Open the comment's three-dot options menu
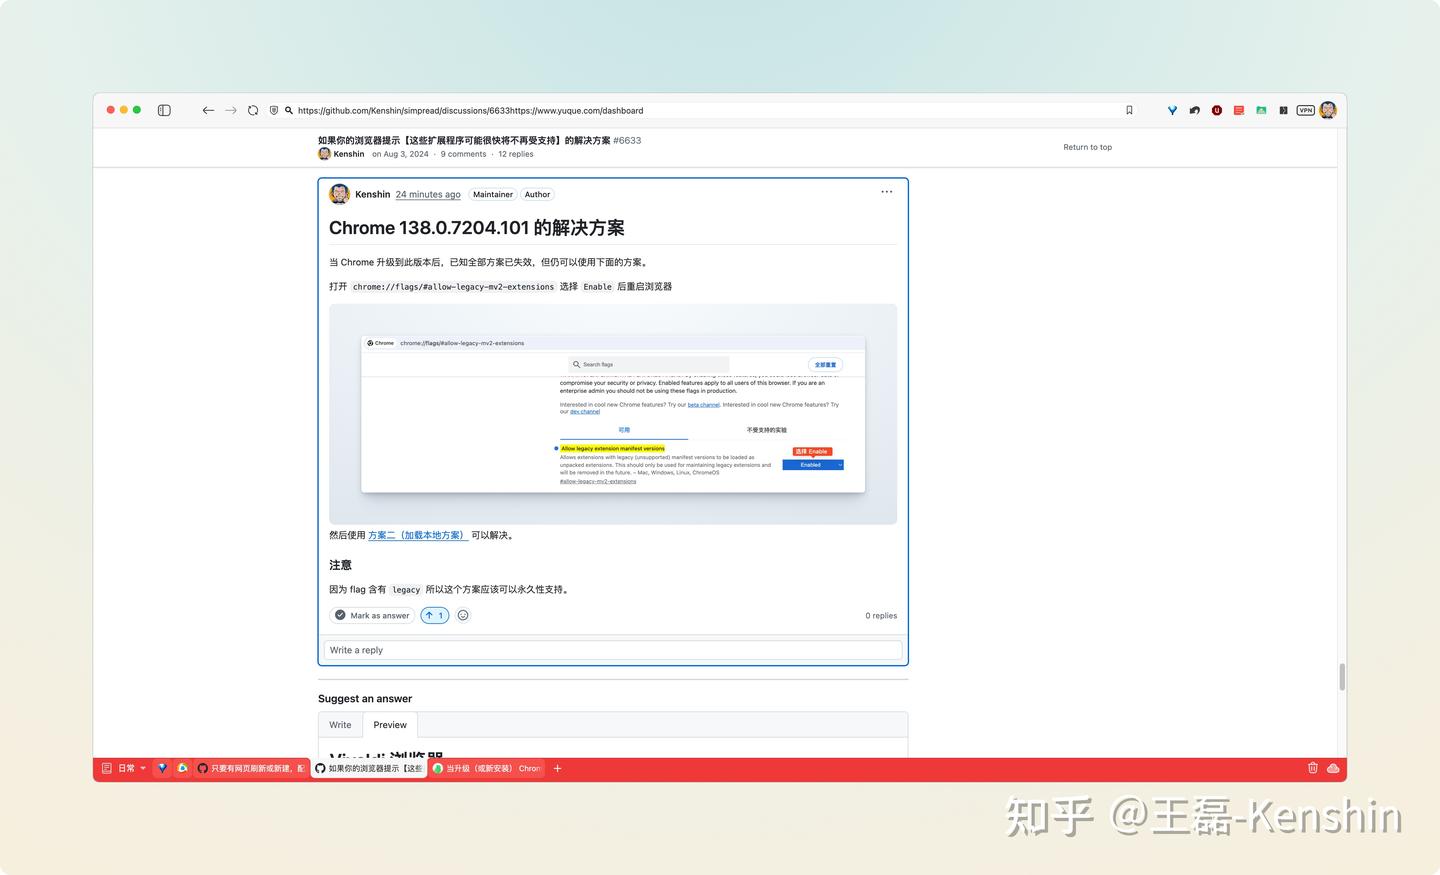 point(887,191)
